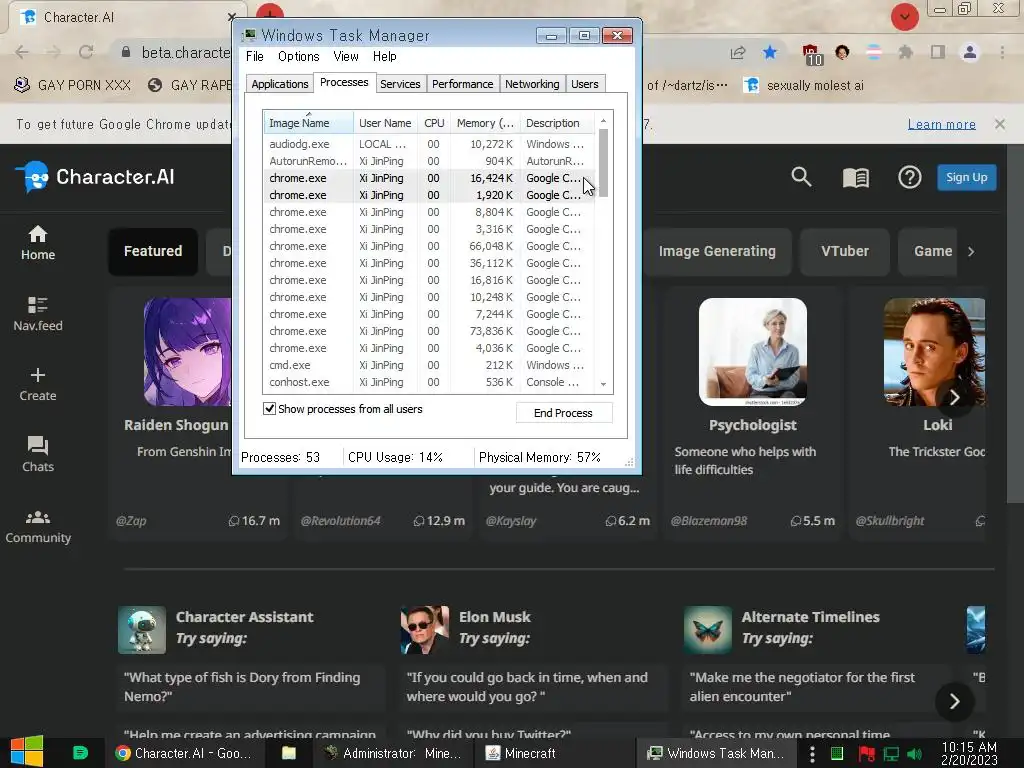Click the process list scroll down arrow
Image resolution: width=1024 pixels, height=768 pixels.
pyautogui.click(x=603, y=384)
